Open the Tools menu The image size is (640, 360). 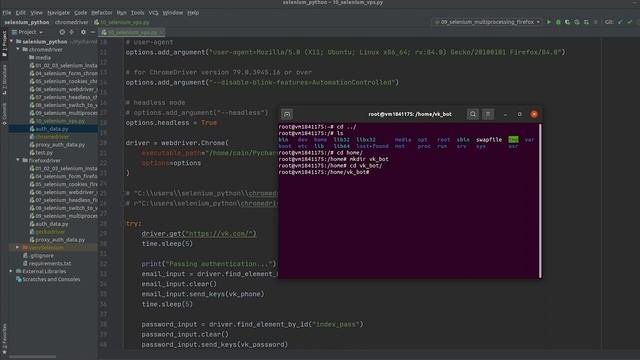pyautogui.click(x=137, y=13)
